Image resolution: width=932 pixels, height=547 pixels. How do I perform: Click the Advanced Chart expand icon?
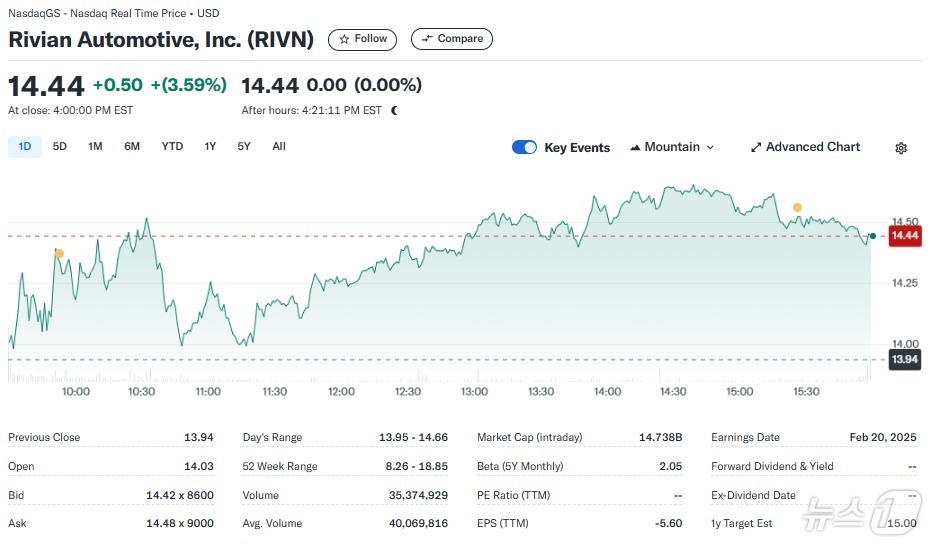click(x=756, y=147)
